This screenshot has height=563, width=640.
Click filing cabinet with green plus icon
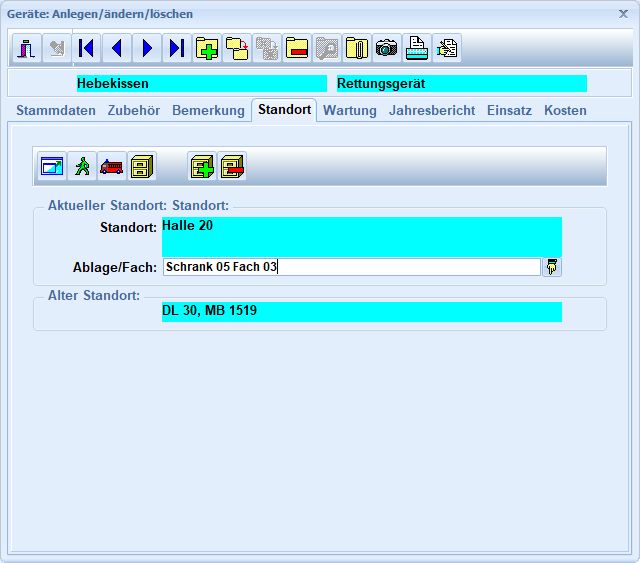tap(202, 166)
